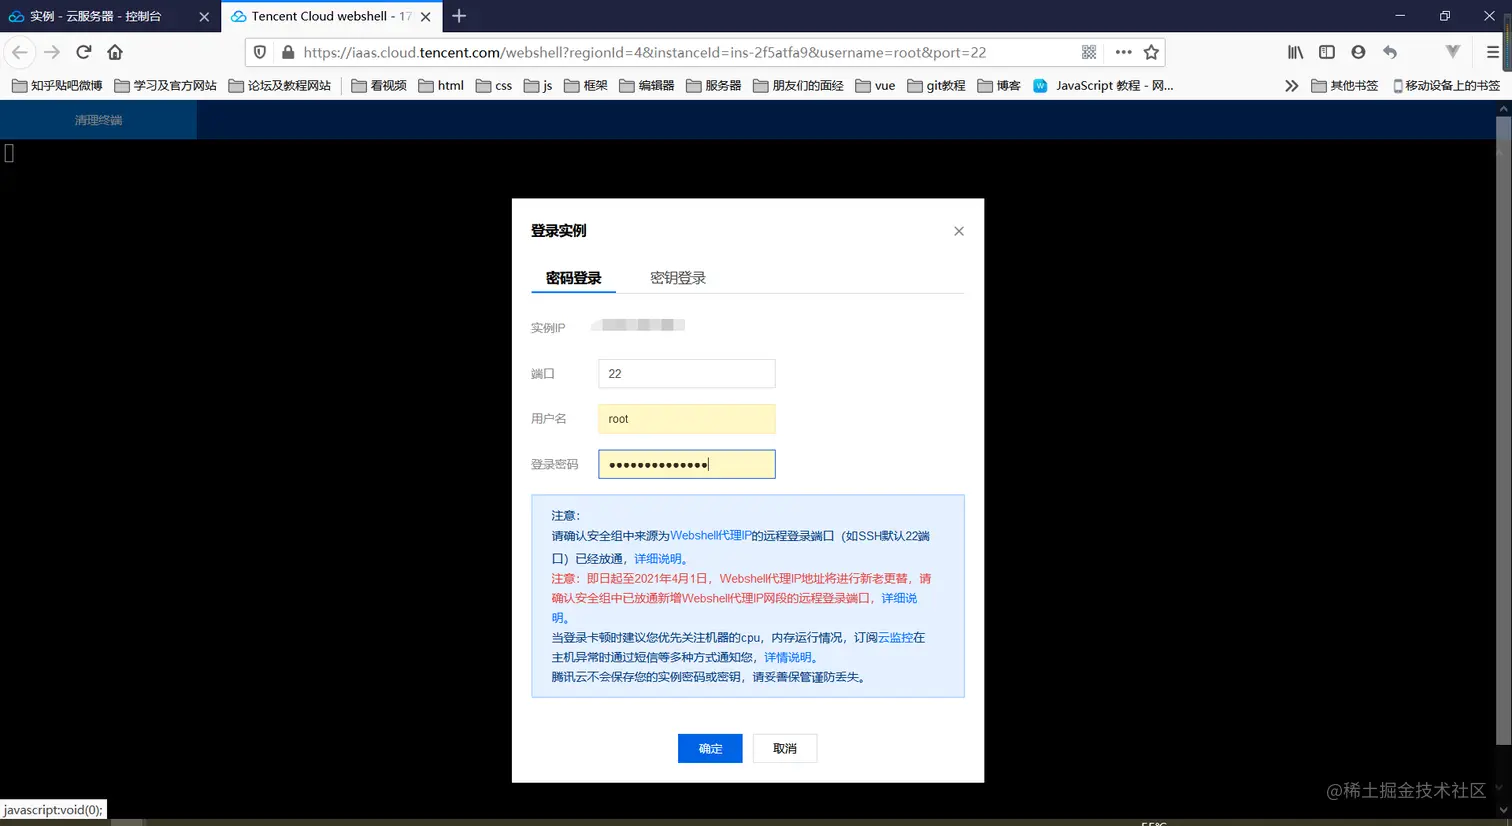This screenshot has width=1512, height=826.
Task: Open the JavaScript 教程 bookmark
Action: click(x=1103, y=86)
